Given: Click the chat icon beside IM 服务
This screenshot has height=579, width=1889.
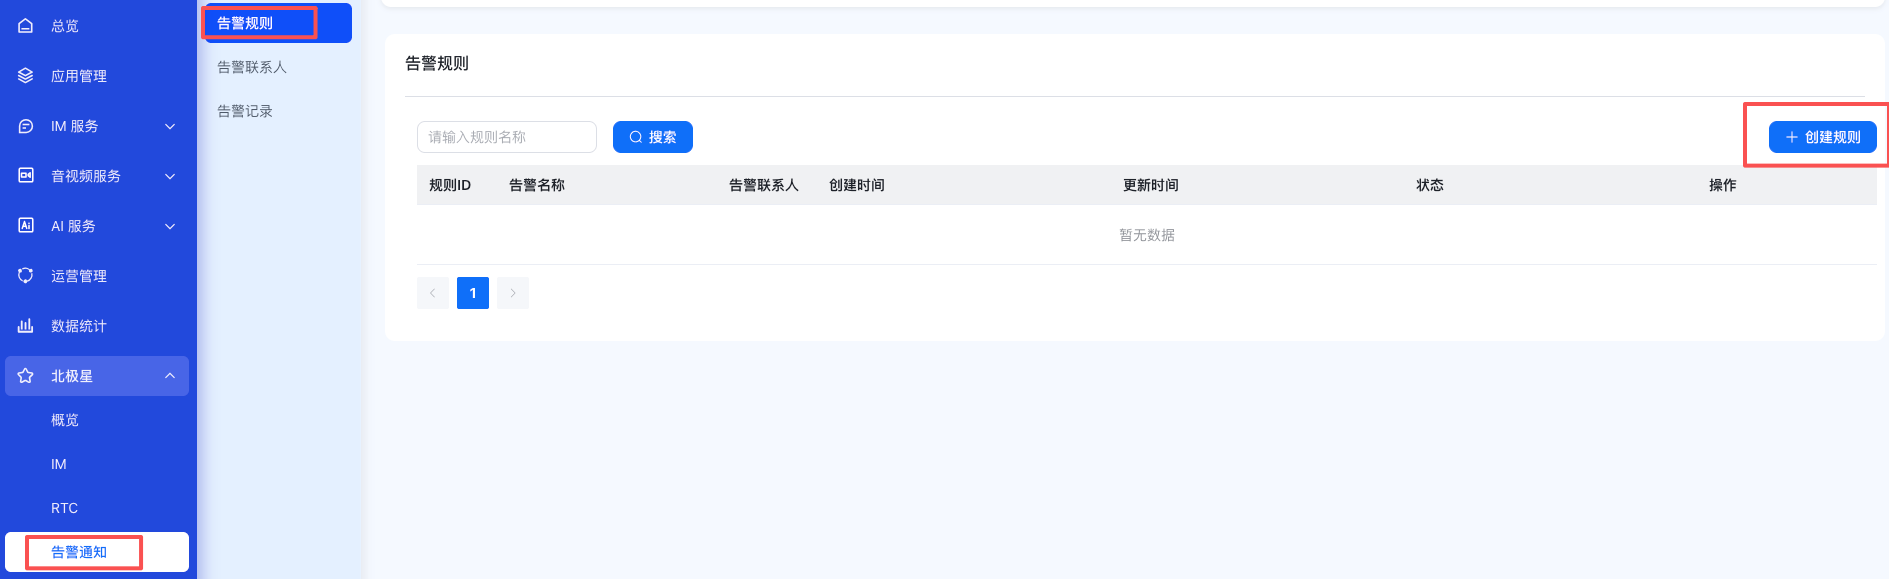Looking at the screenshot, I should click(x=26, y=126).
